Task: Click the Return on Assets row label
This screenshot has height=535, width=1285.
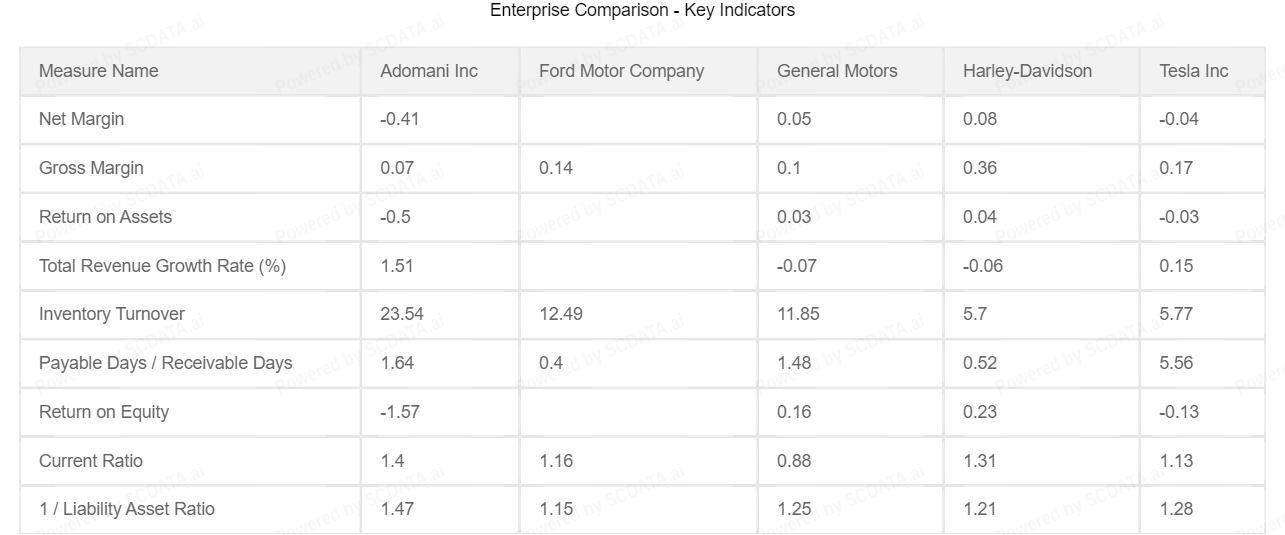Action: pos(105,217)
